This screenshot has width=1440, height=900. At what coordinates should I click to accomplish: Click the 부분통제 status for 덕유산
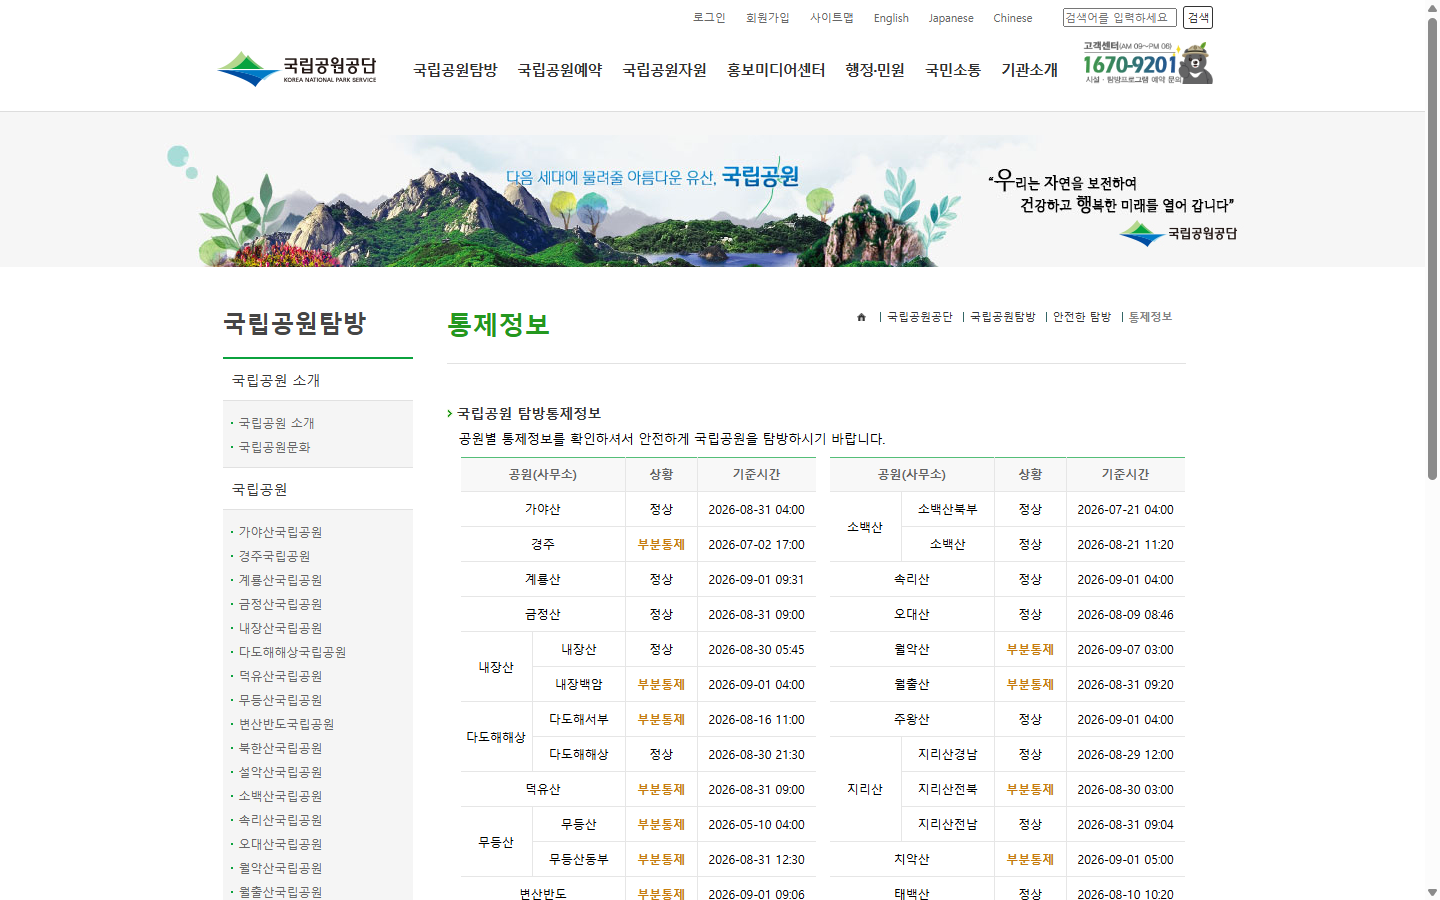[661, 789]
